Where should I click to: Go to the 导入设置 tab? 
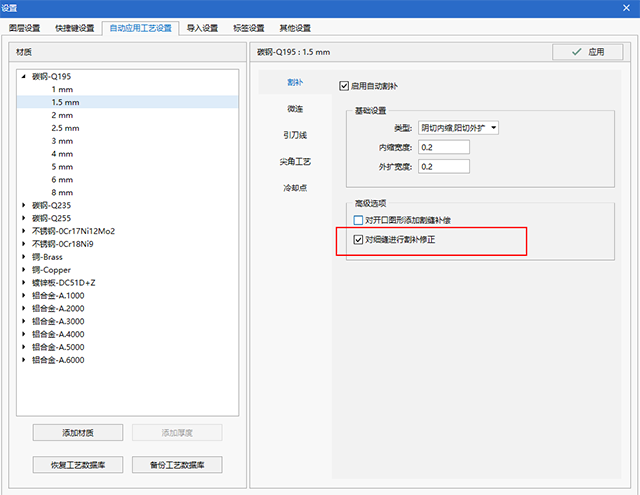pos(202,28)
